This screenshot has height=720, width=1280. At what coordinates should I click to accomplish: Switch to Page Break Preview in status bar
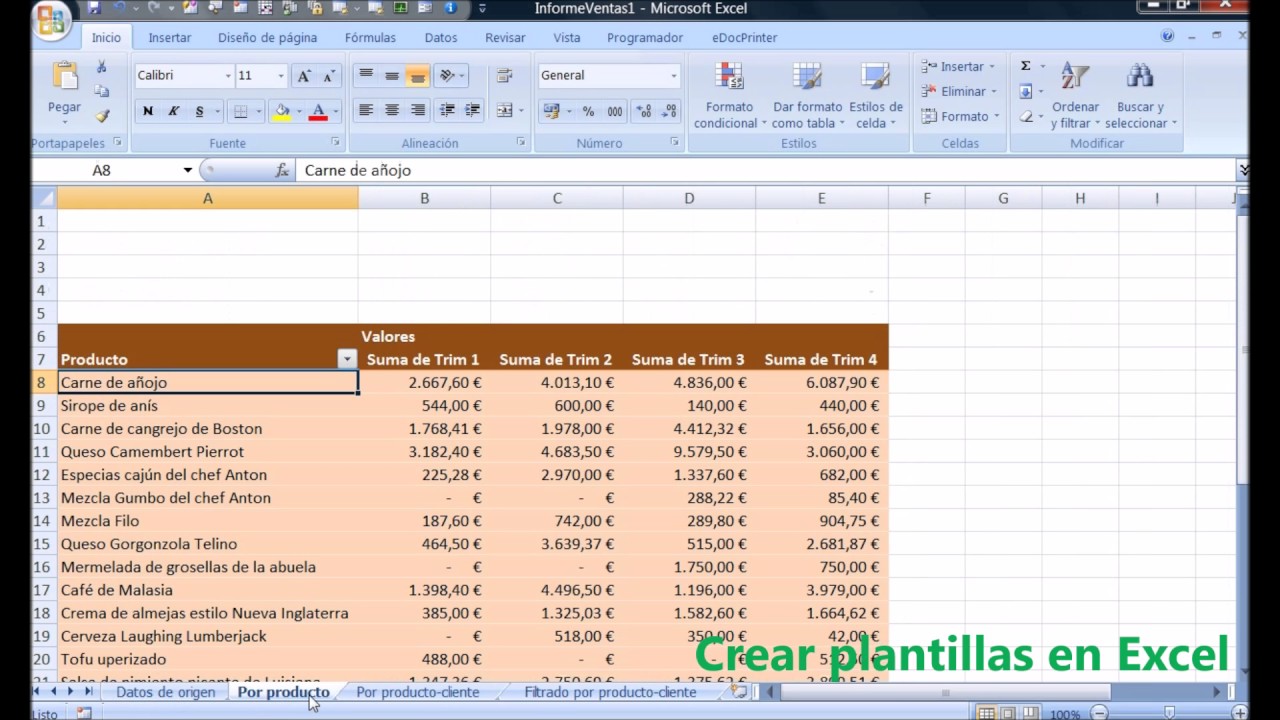[x=1030, y=713]
